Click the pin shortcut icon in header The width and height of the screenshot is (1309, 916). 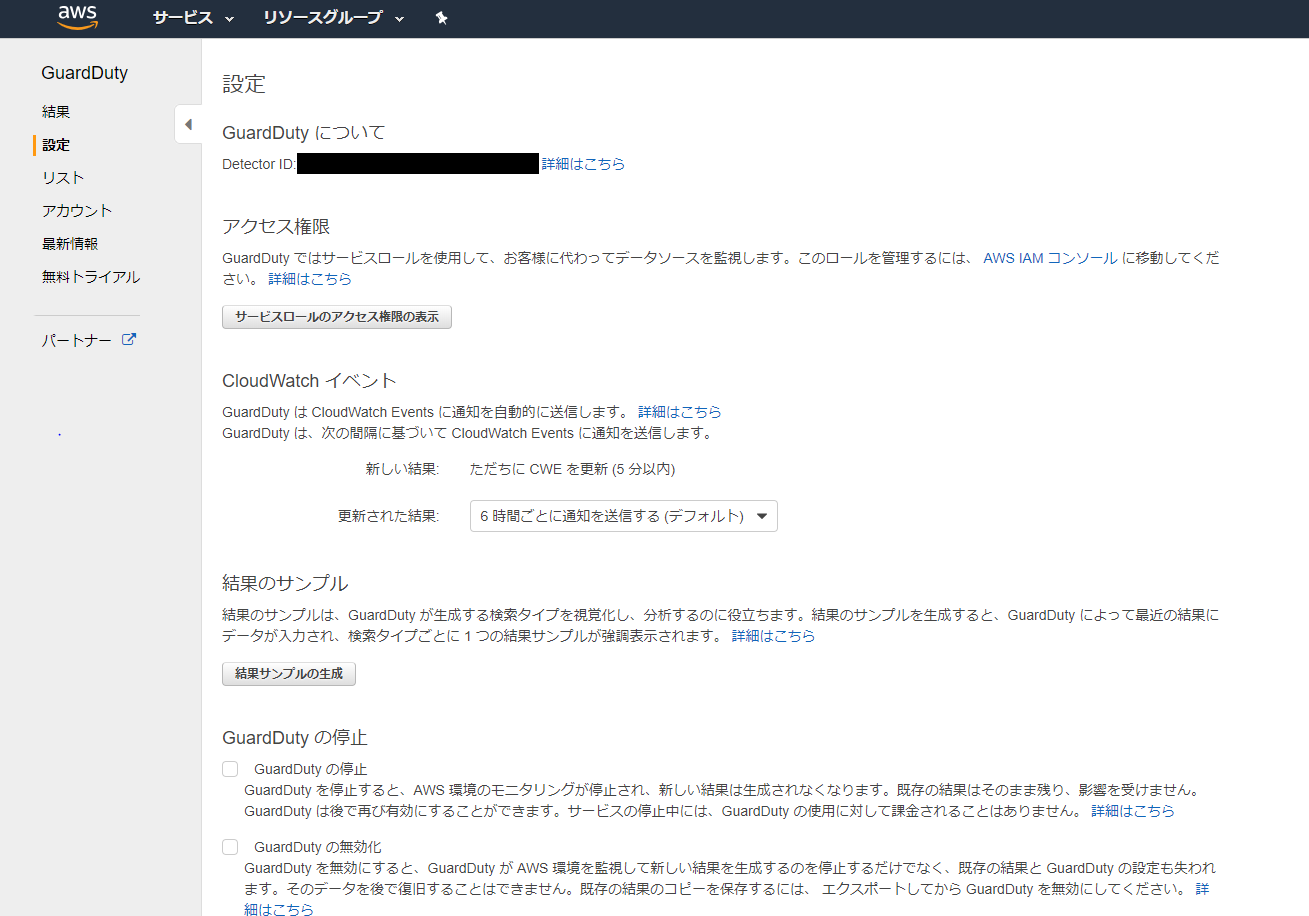tap(442, 18)
